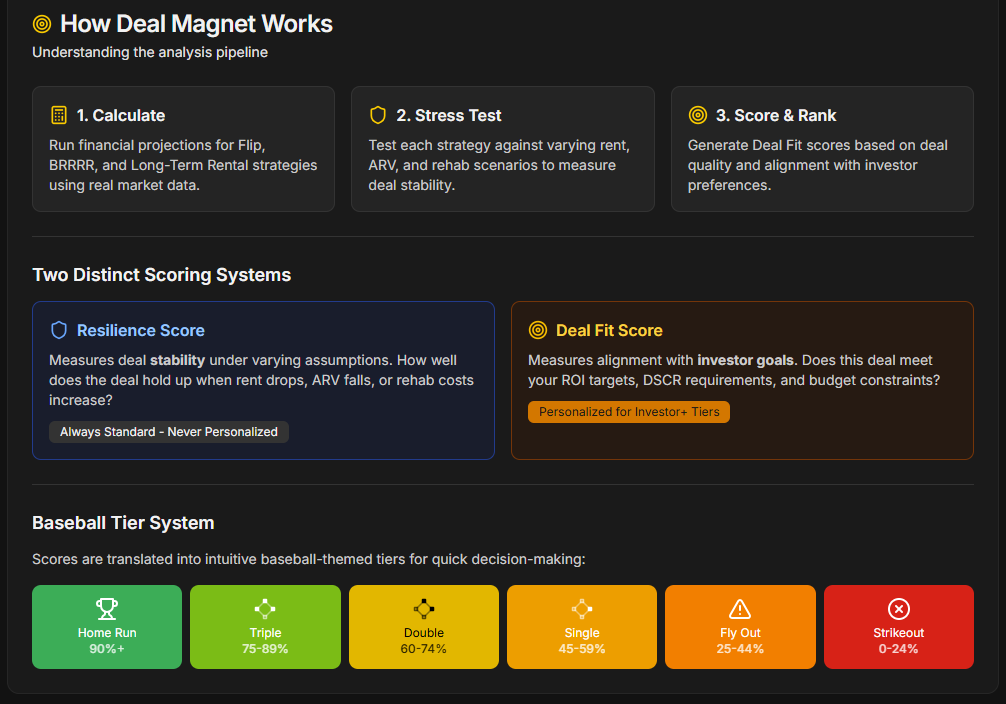Click the '75-89%' score range

(265, 649)
